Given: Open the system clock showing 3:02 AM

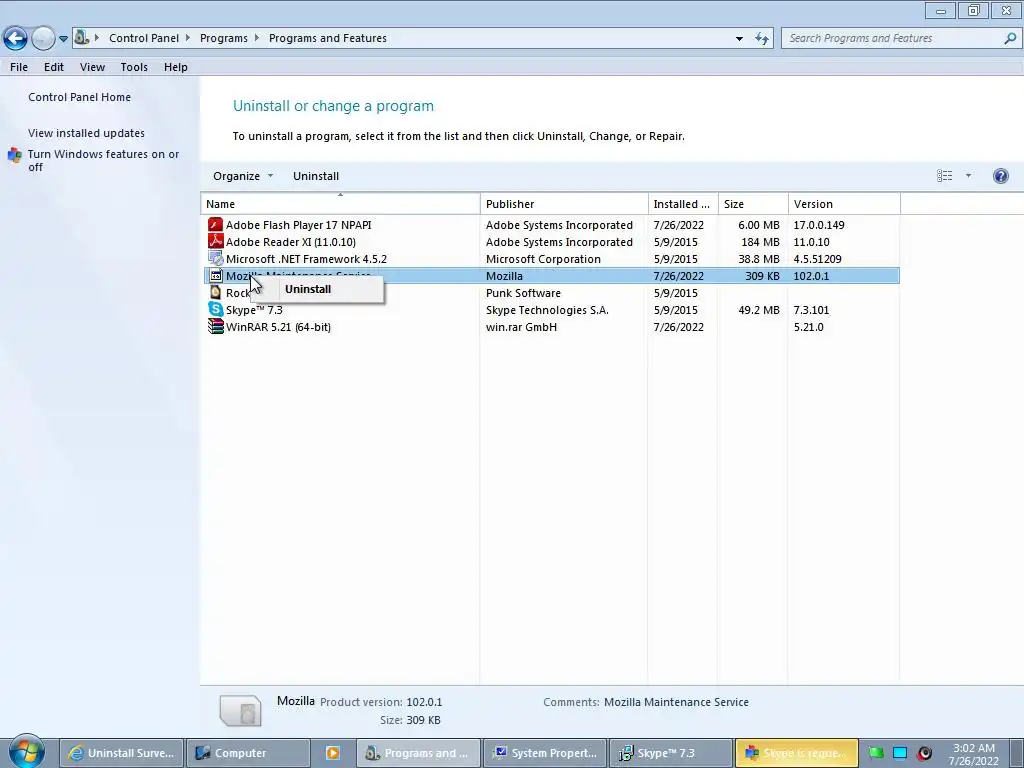Looking at the screenshot, I should click(974, 754).
